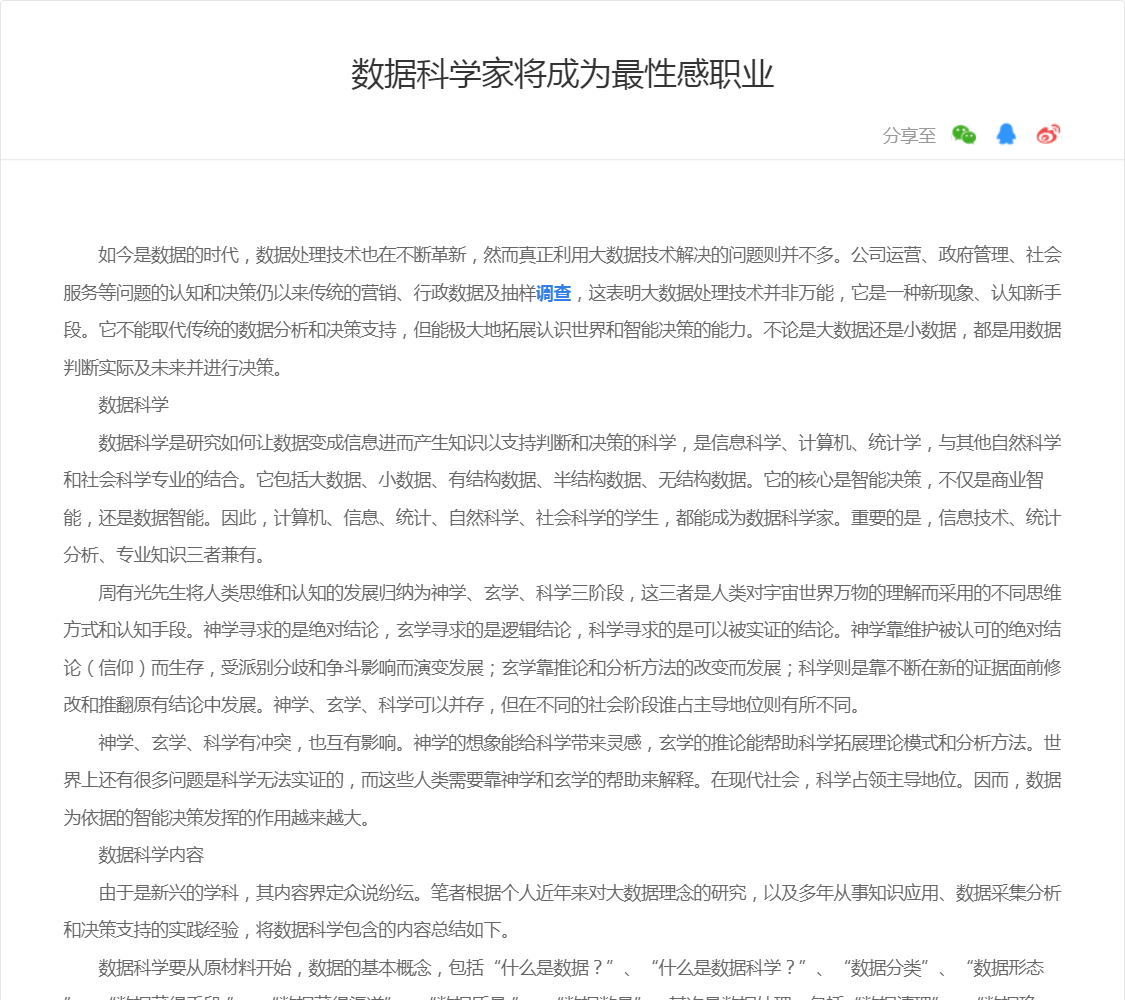This screenshot has width=1125, height=1000.
Task: Share the article to Sina Weibo
Action: 1048,134
